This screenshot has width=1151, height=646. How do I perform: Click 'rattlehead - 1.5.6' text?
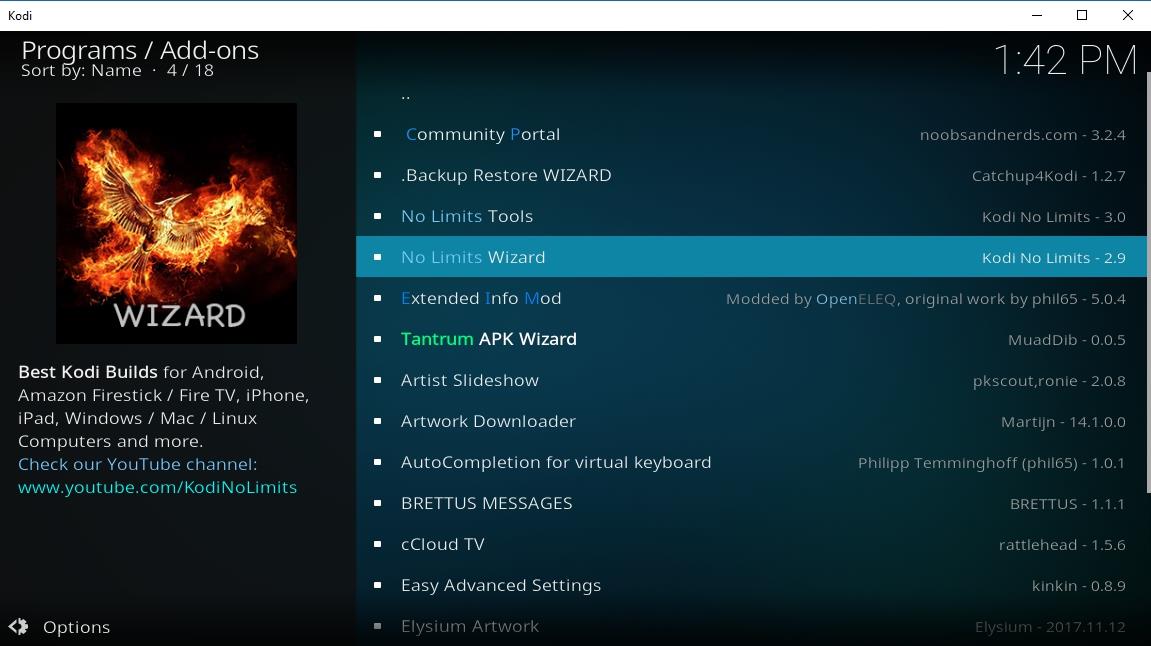[1062, 545]
